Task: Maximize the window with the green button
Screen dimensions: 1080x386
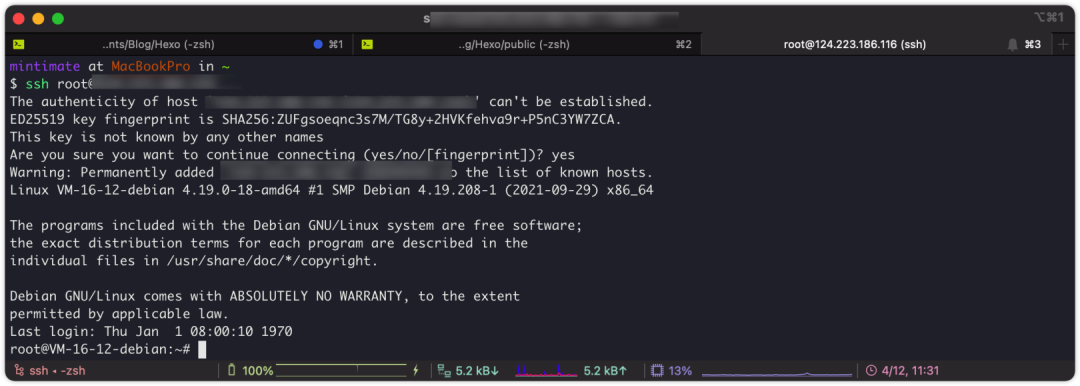Action: pyautogui.click(x=58, y=19)
